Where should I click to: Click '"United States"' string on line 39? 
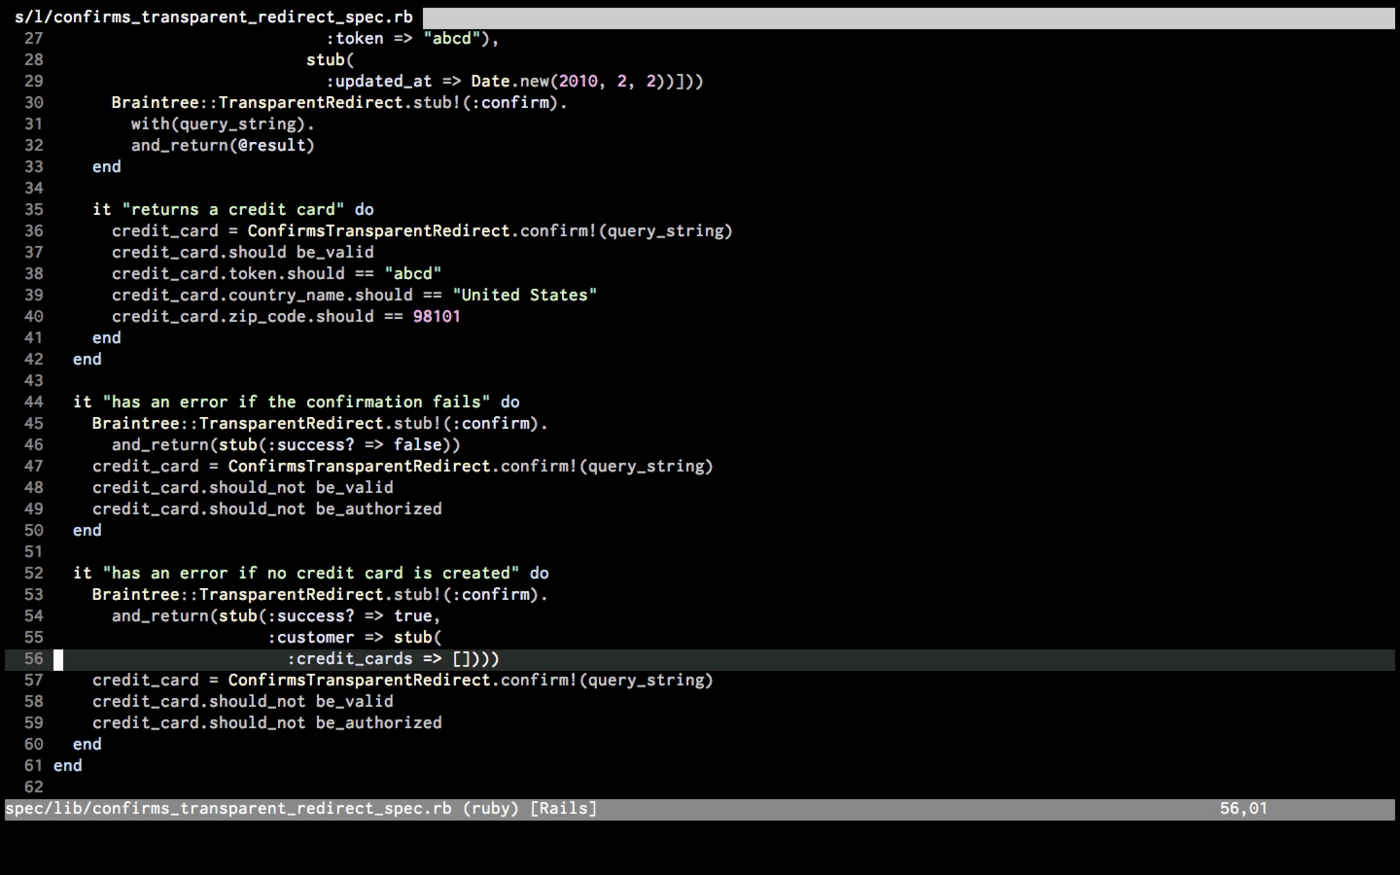click(525, 295)
